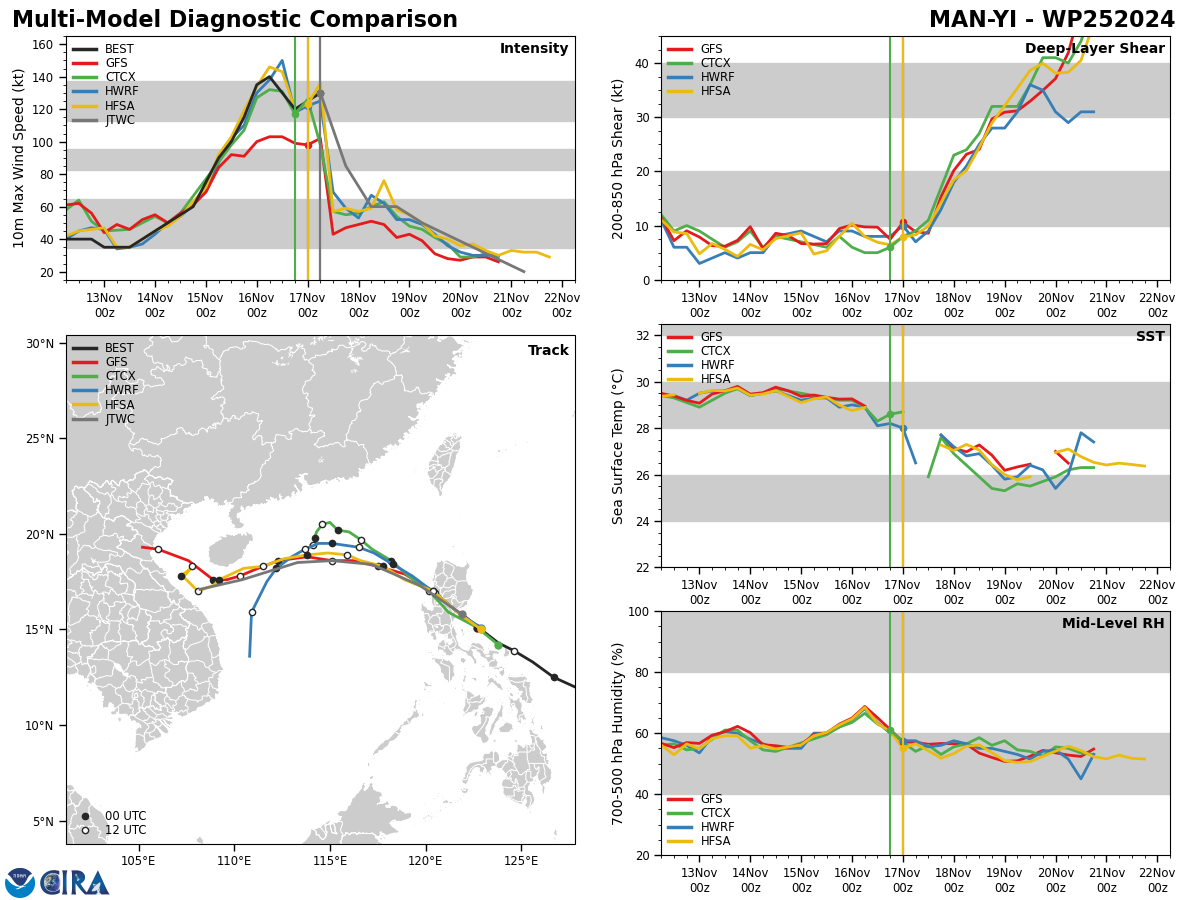Click the 17Nov 00z tick on the Intensity axis
Image resolution: width=1200 pixels, height=900 pixels.
pos(307,306)
